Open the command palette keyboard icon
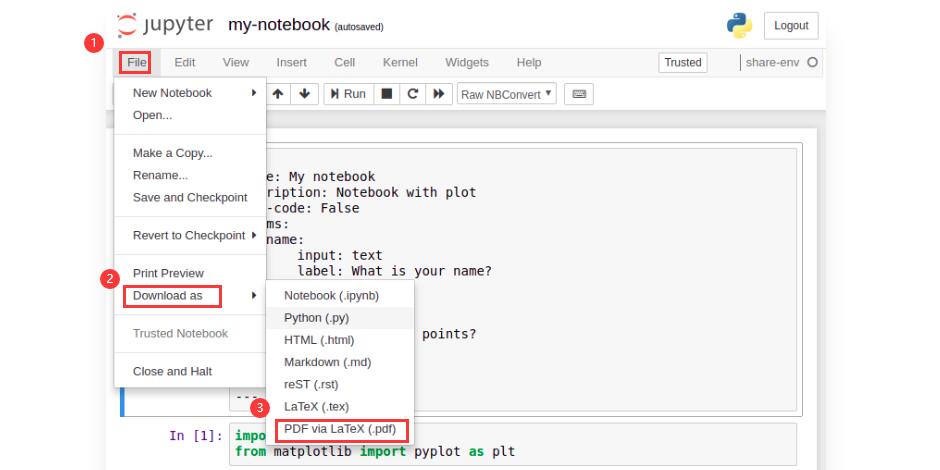This screenshot has width=940, height=470. (579, 94)
